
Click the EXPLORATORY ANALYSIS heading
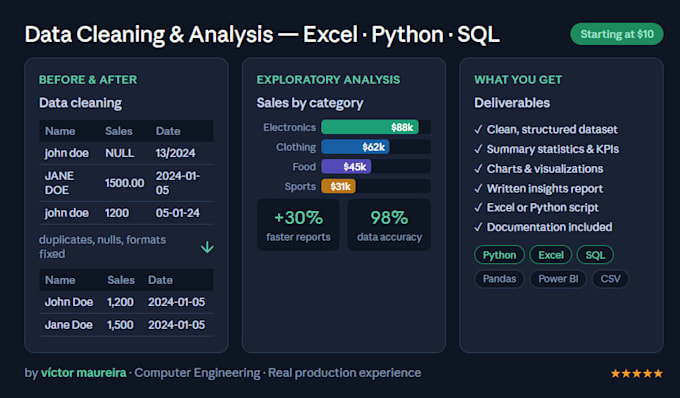click(328, 80)
